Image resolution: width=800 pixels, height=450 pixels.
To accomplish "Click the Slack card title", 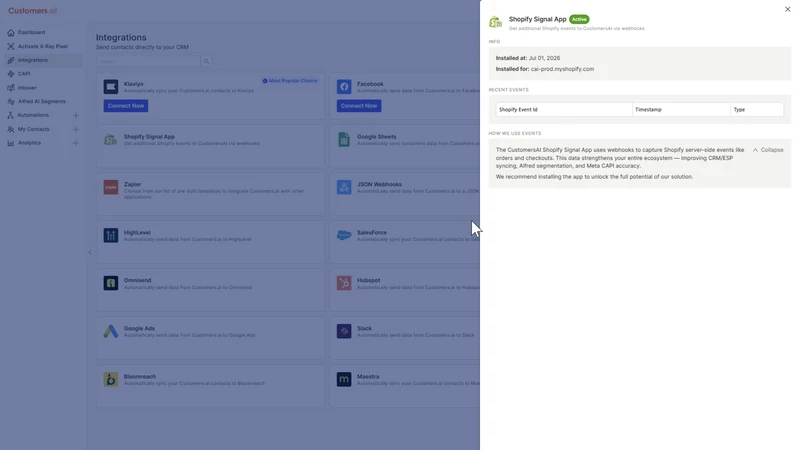I will click(364, 328).
